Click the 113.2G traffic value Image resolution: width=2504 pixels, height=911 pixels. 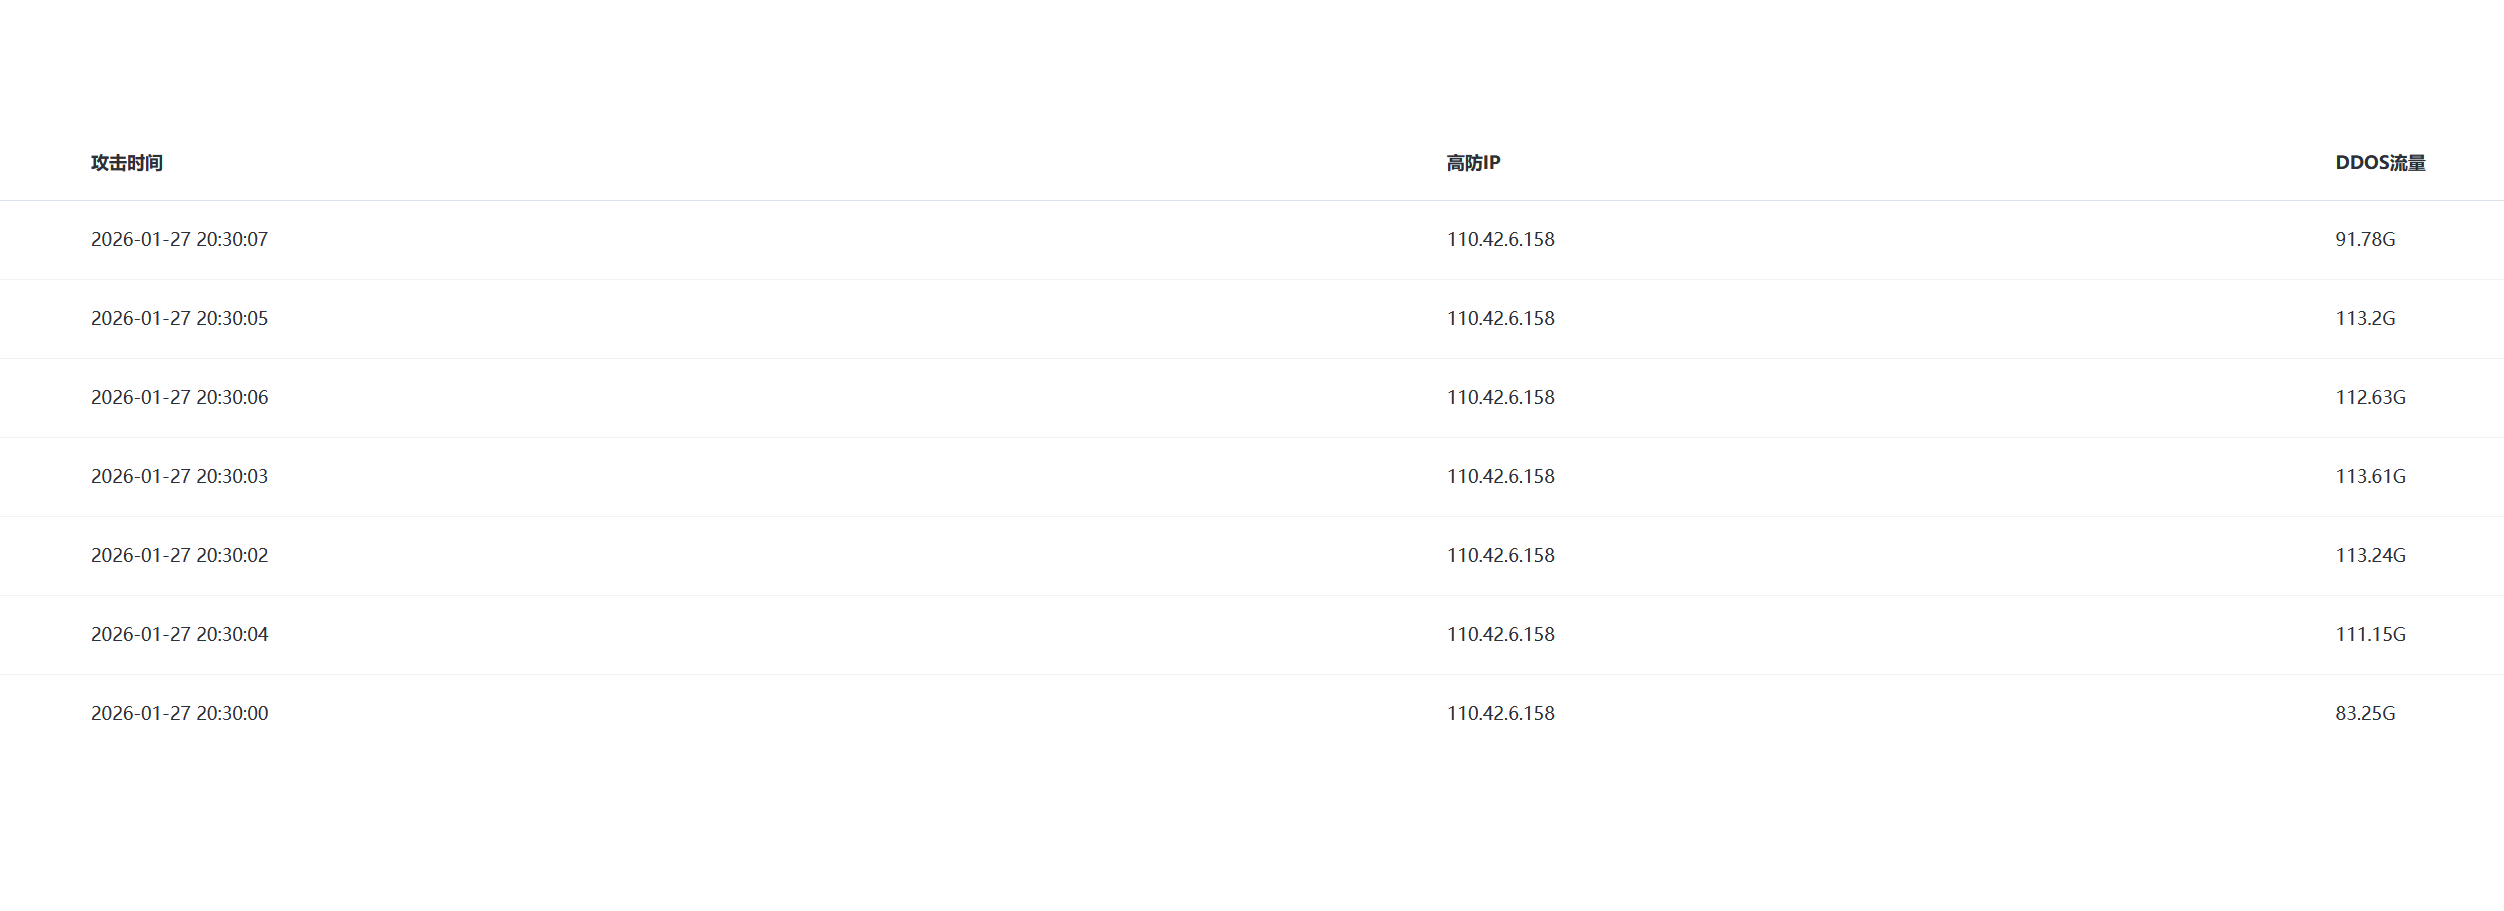pyautogui.click(x=2365, y=319)
